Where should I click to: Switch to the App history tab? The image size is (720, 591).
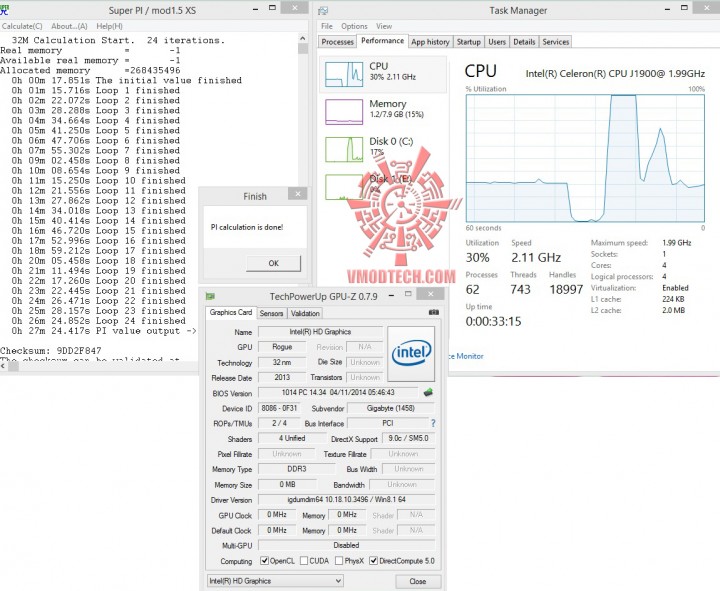(430, 42)
